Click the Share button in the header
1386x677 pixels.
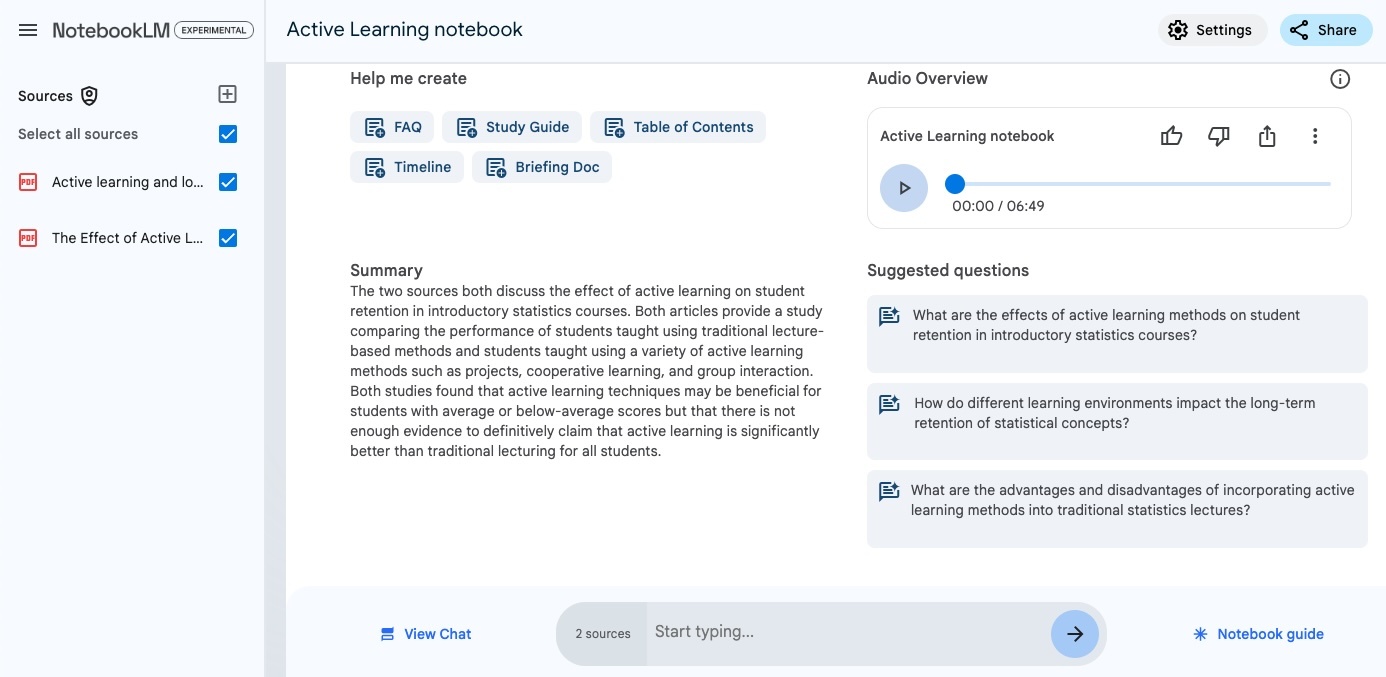[1325, 30]
